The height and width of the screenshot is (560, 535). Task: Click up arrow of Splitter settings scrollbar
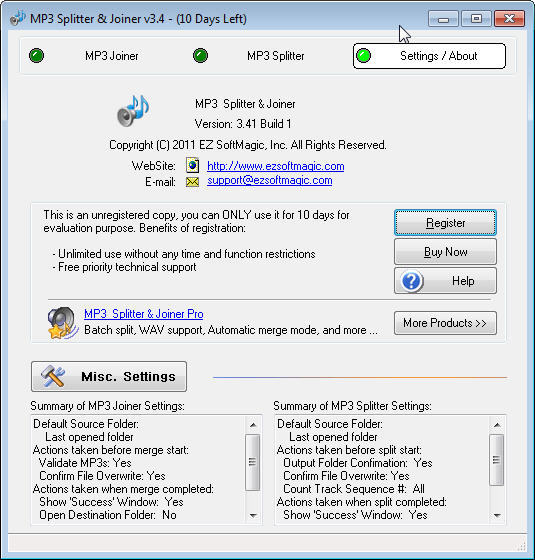[497, 425]
